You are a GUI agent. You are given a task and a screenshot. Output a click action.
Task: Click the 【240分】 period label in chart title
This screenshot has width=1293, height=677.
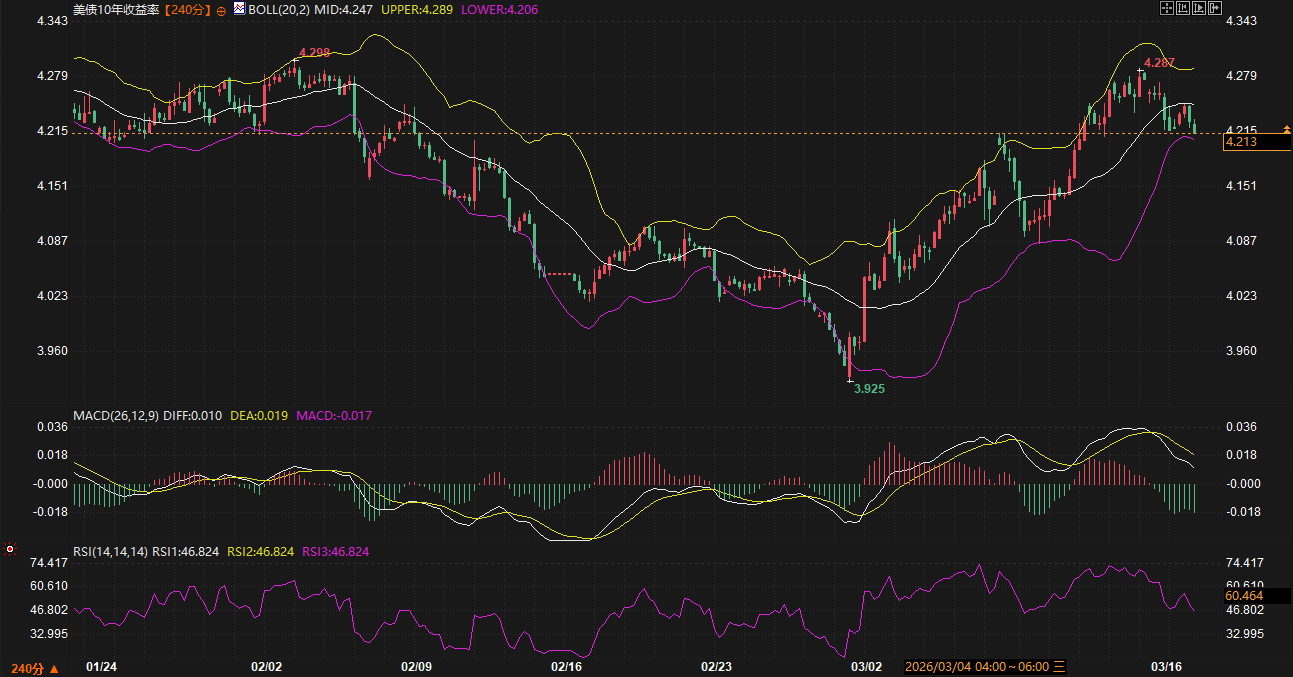pyautogui.click(x=188, y=9)
